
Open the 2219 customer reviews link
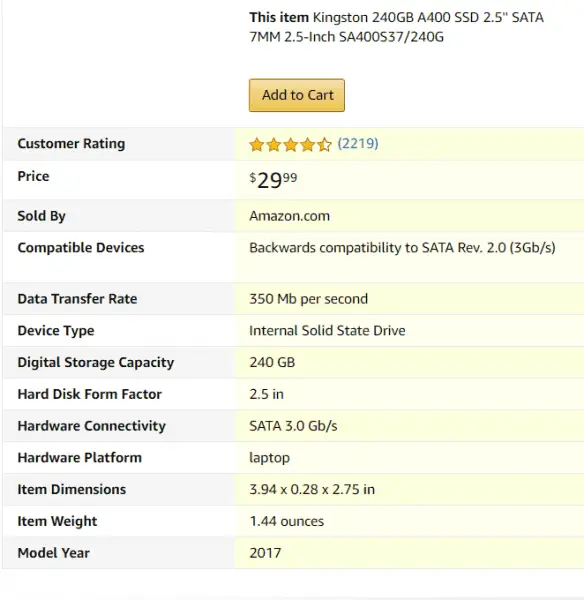358,144
